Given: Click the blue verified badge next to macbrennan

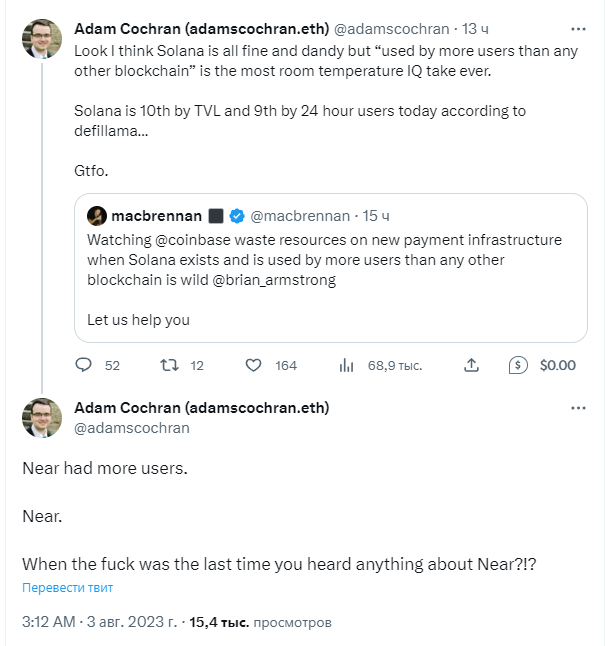Looking at the screenshot, I should 237,216.
